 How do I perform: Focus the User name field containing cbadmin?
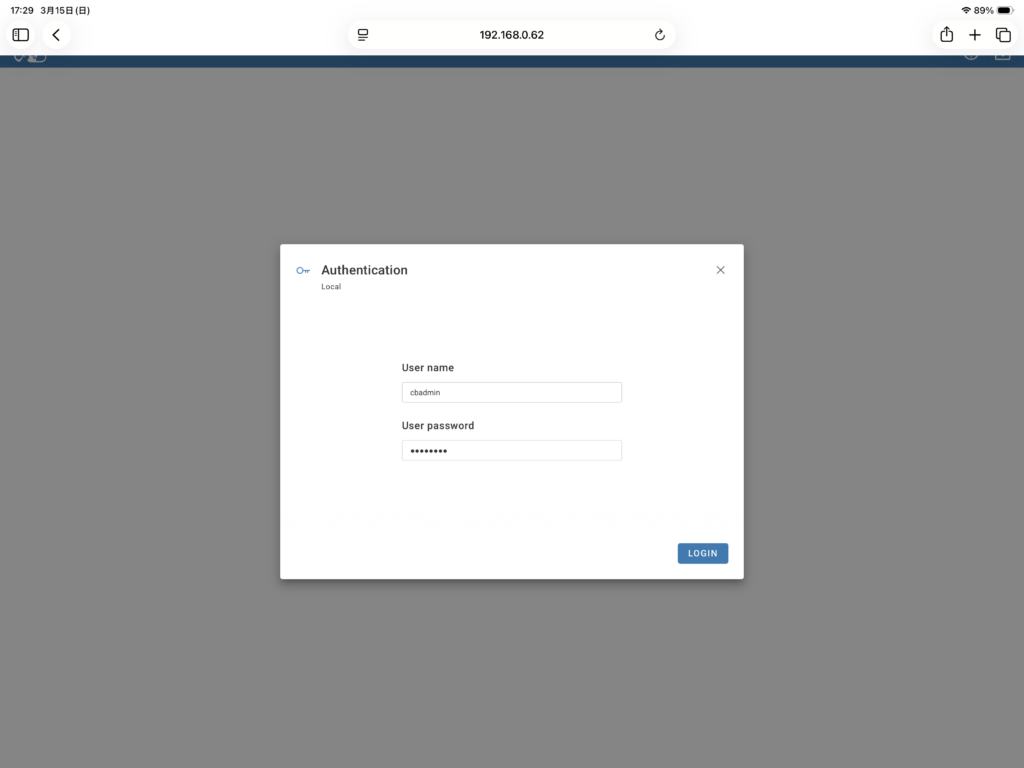[511, 393]
